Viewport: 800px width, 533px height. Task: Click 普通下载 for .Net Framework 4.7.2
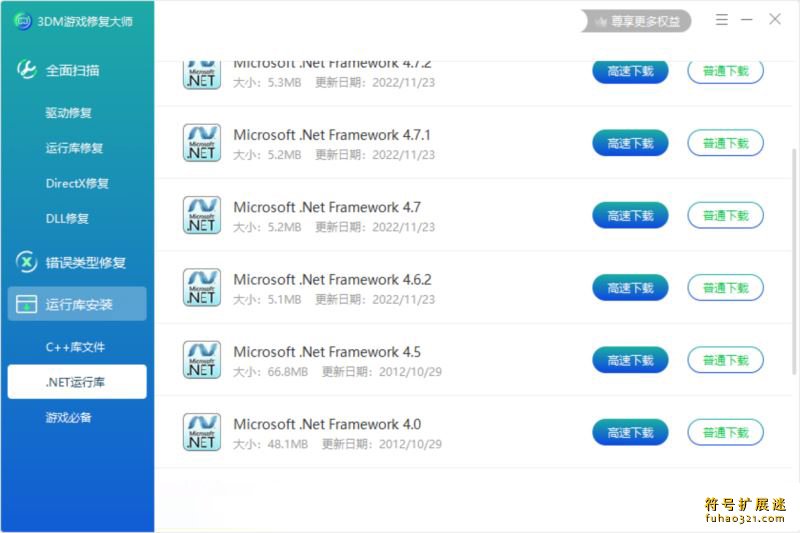click(x=726, y=72)
